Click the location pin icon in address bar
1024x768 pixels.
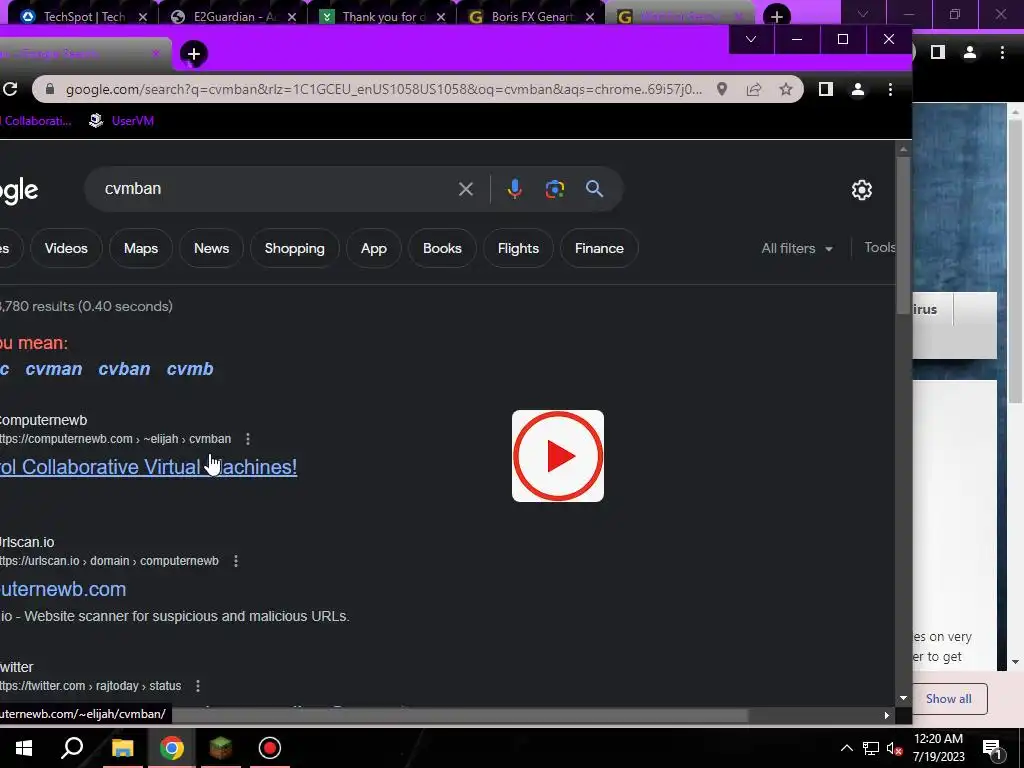click(x=722, y=89)
